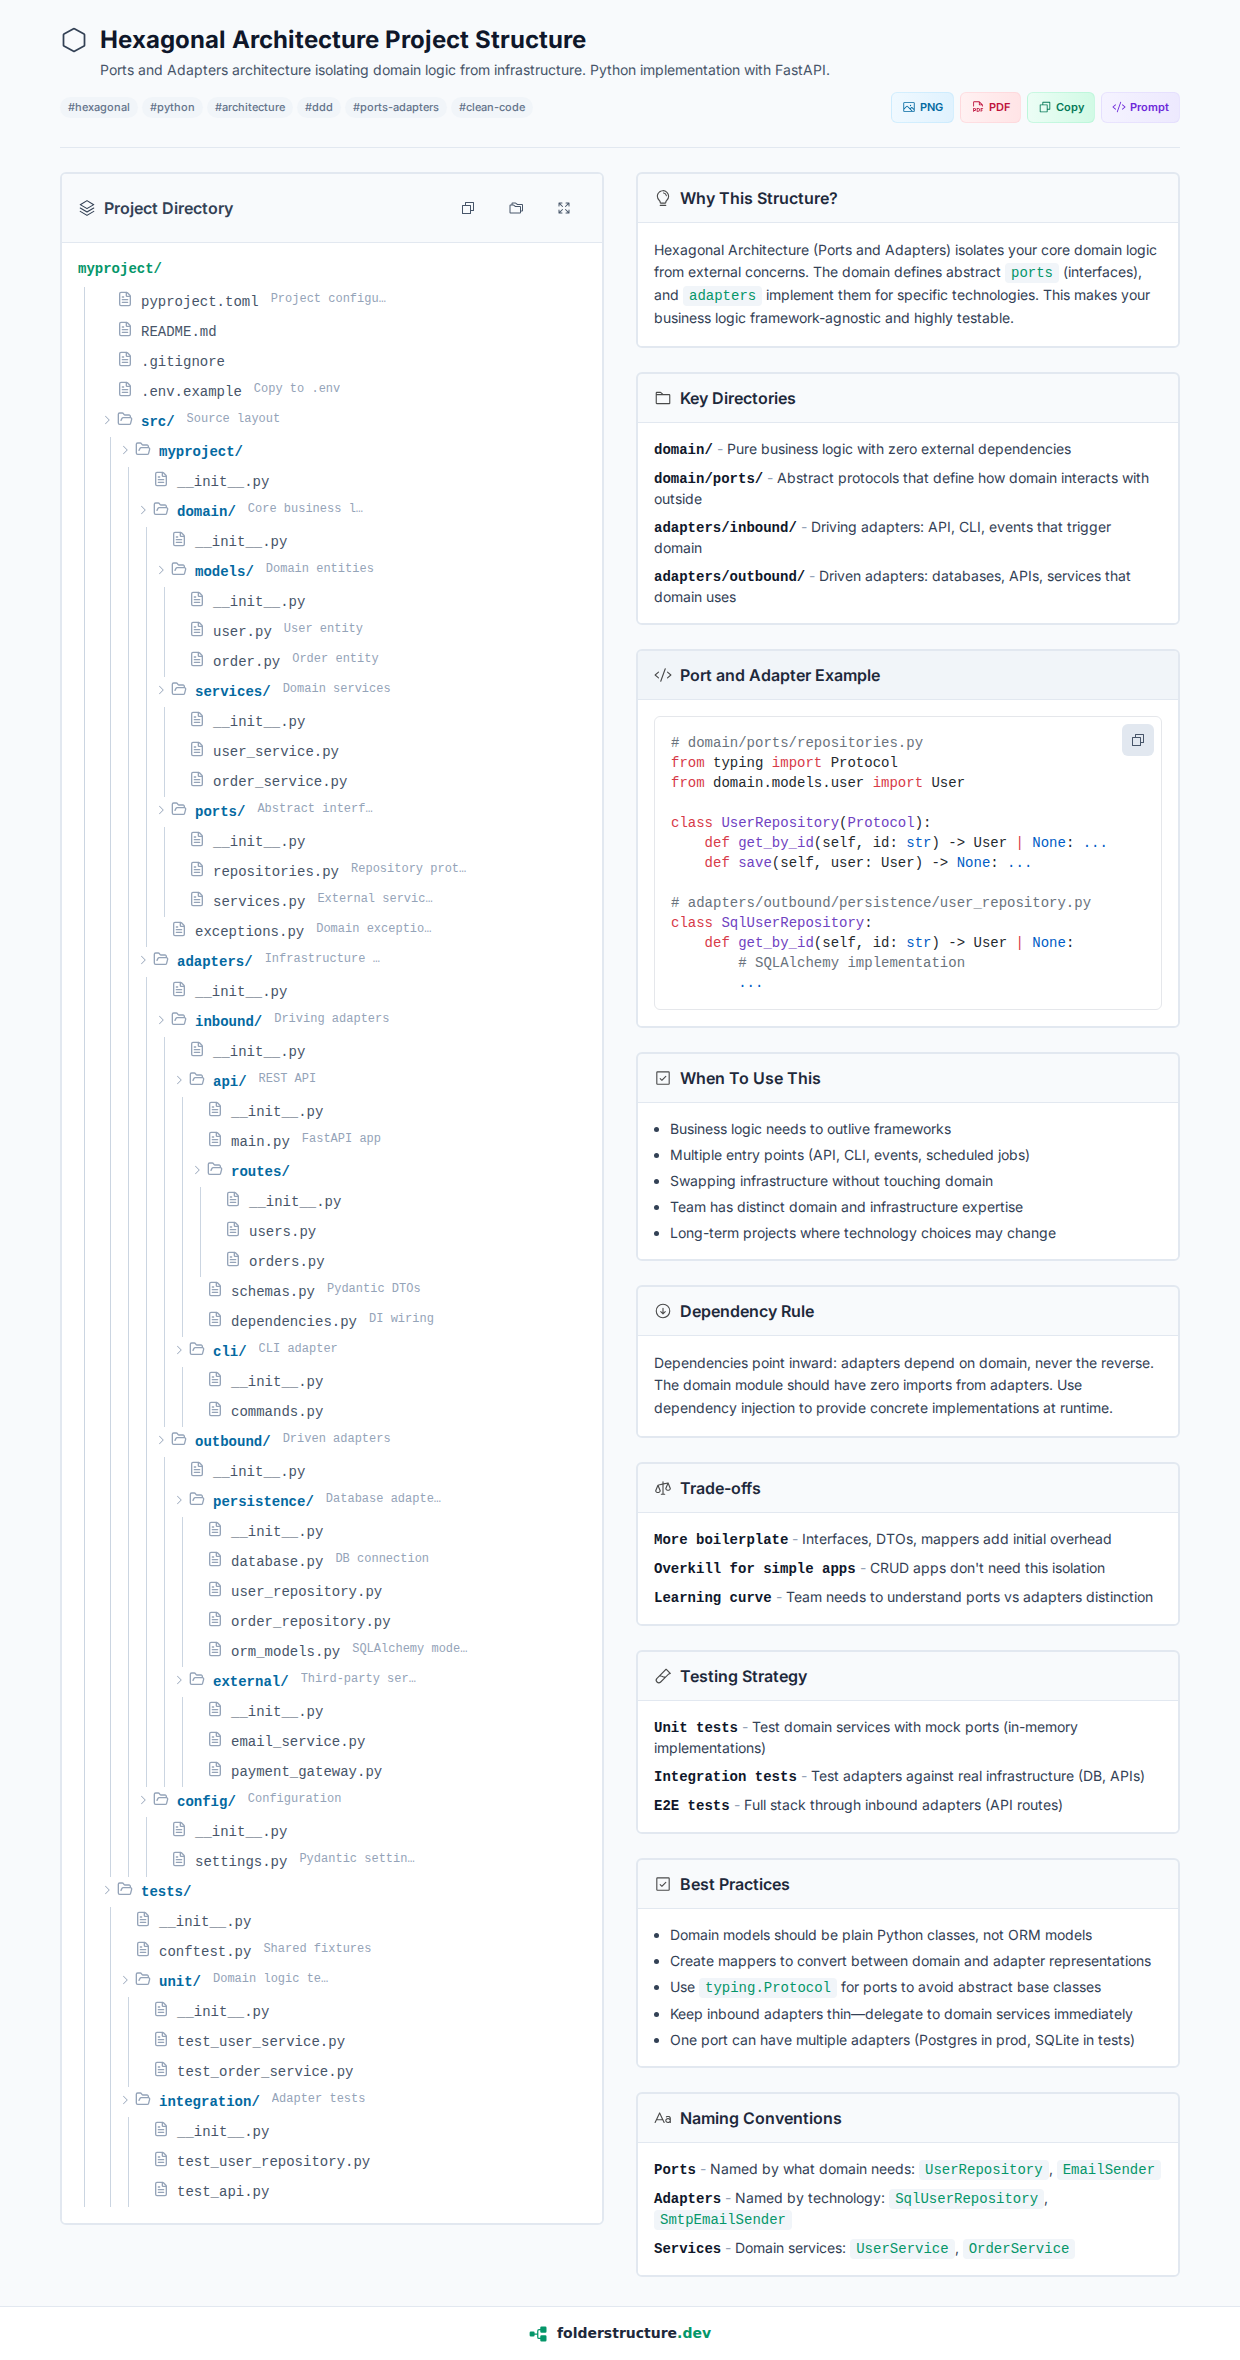
Task: Click the hexagon logo beside the page title
Action: 74,40
